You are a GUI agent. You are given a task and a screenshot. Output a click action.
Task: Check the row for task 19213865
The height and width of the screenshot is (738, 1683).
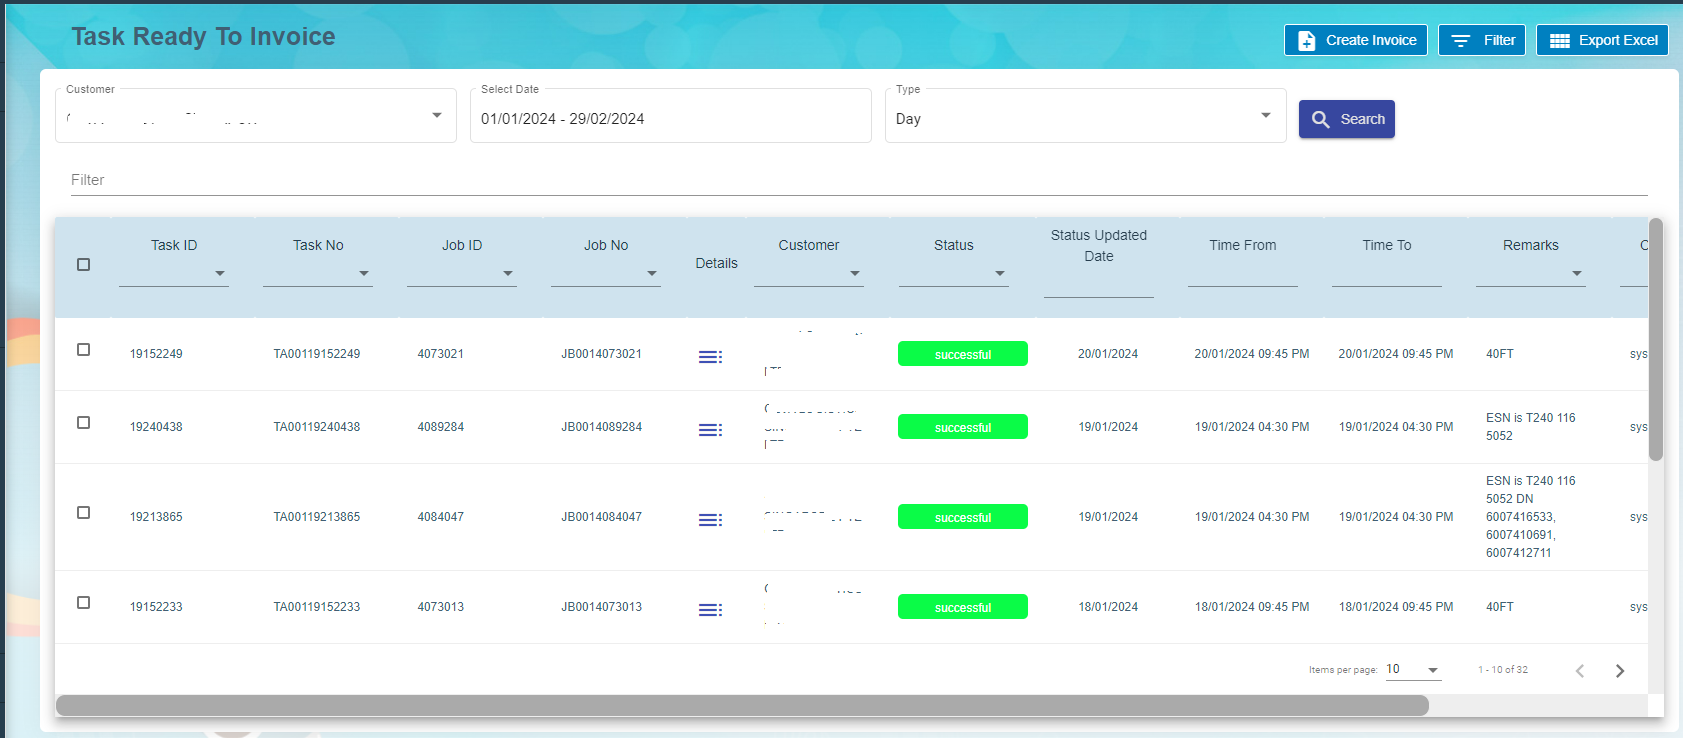[84, 513]
